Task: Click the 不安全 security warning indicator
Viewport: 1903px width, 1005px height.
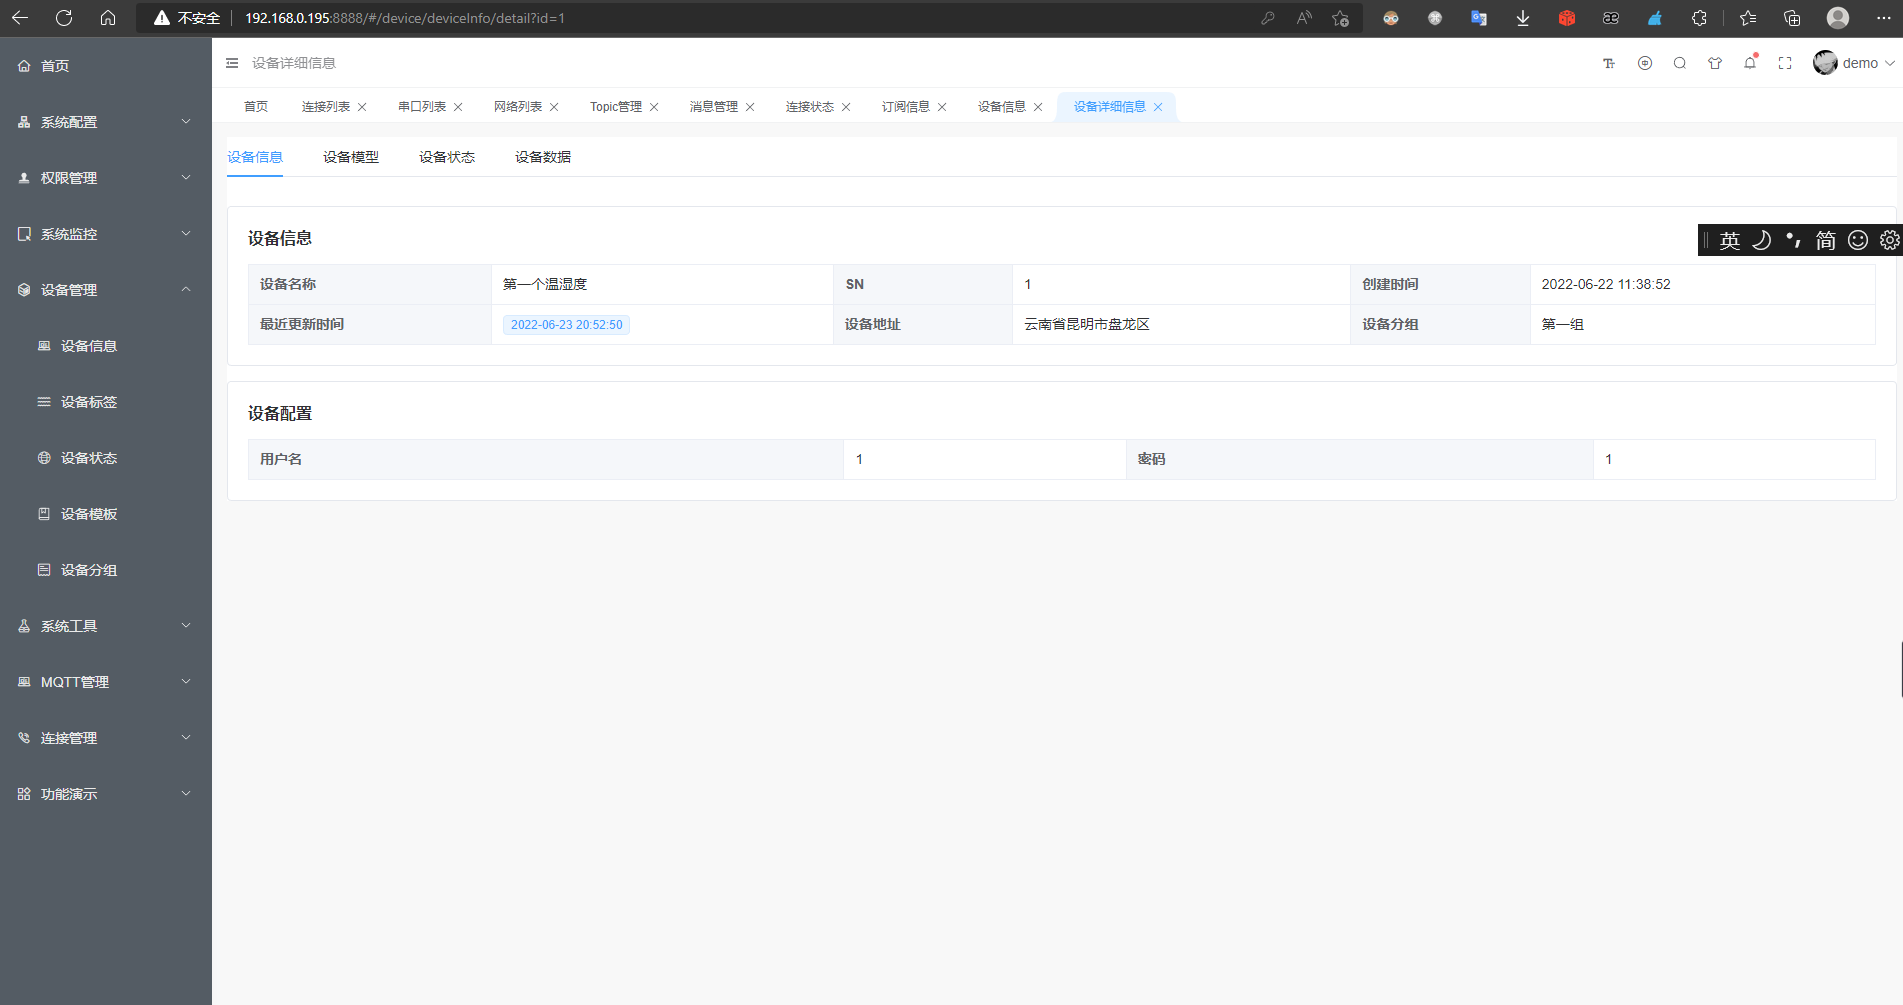Action: tap(187, 18)
